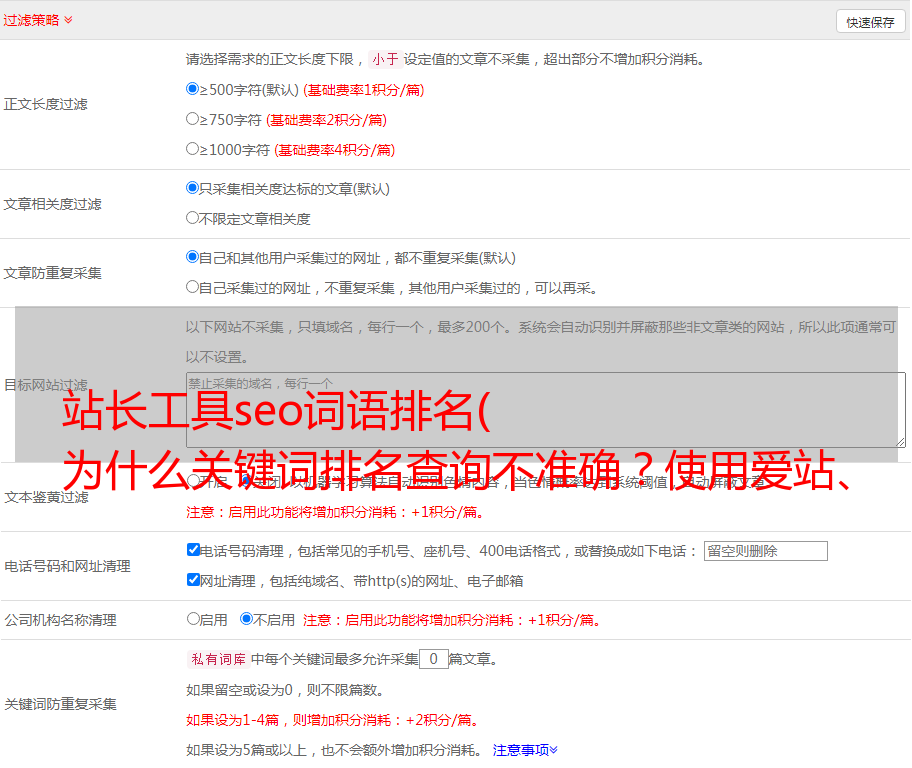The height and width of the screenshot is (768, 912).
Task: Click the 正文长度过滤 row label
Action: 45,104
